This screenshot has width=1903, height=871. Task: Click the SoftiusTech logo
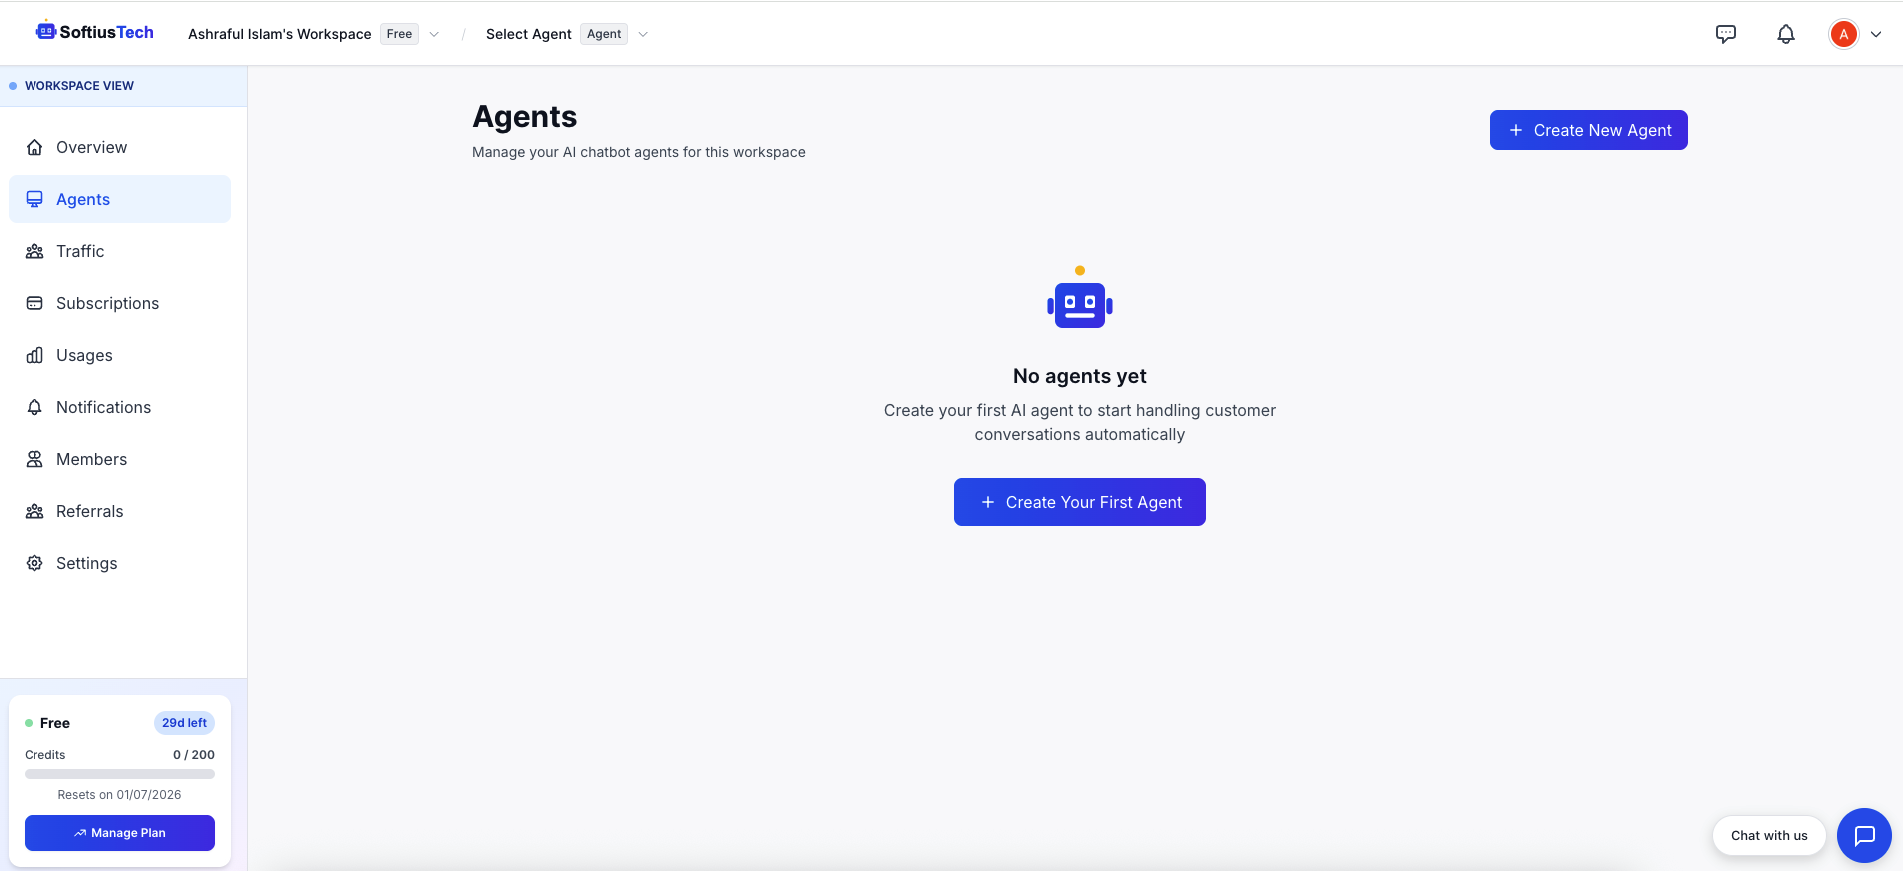(93, 31)
